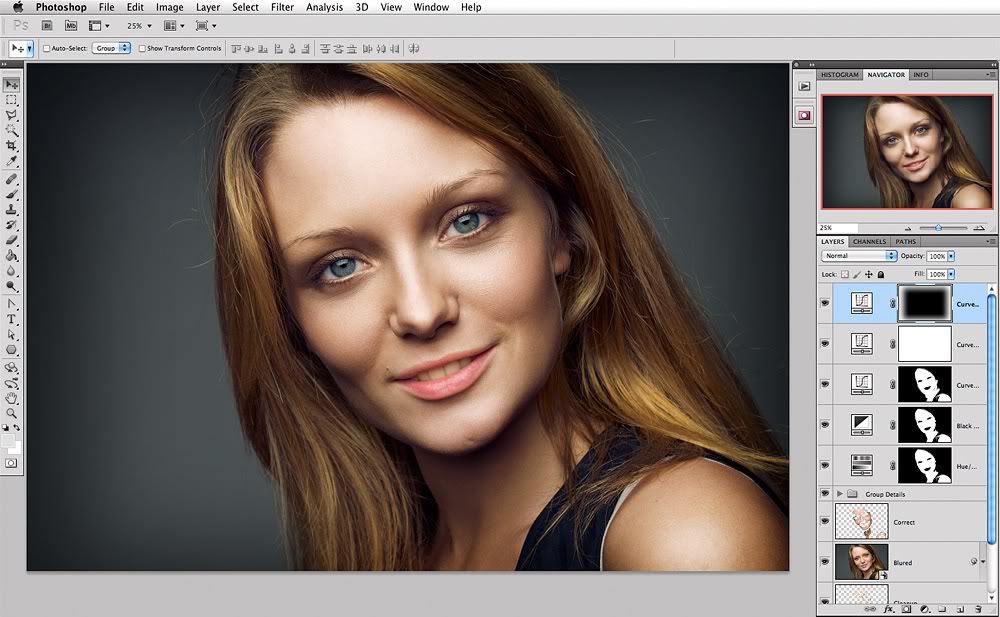Open the layer style fx menu

887,608
